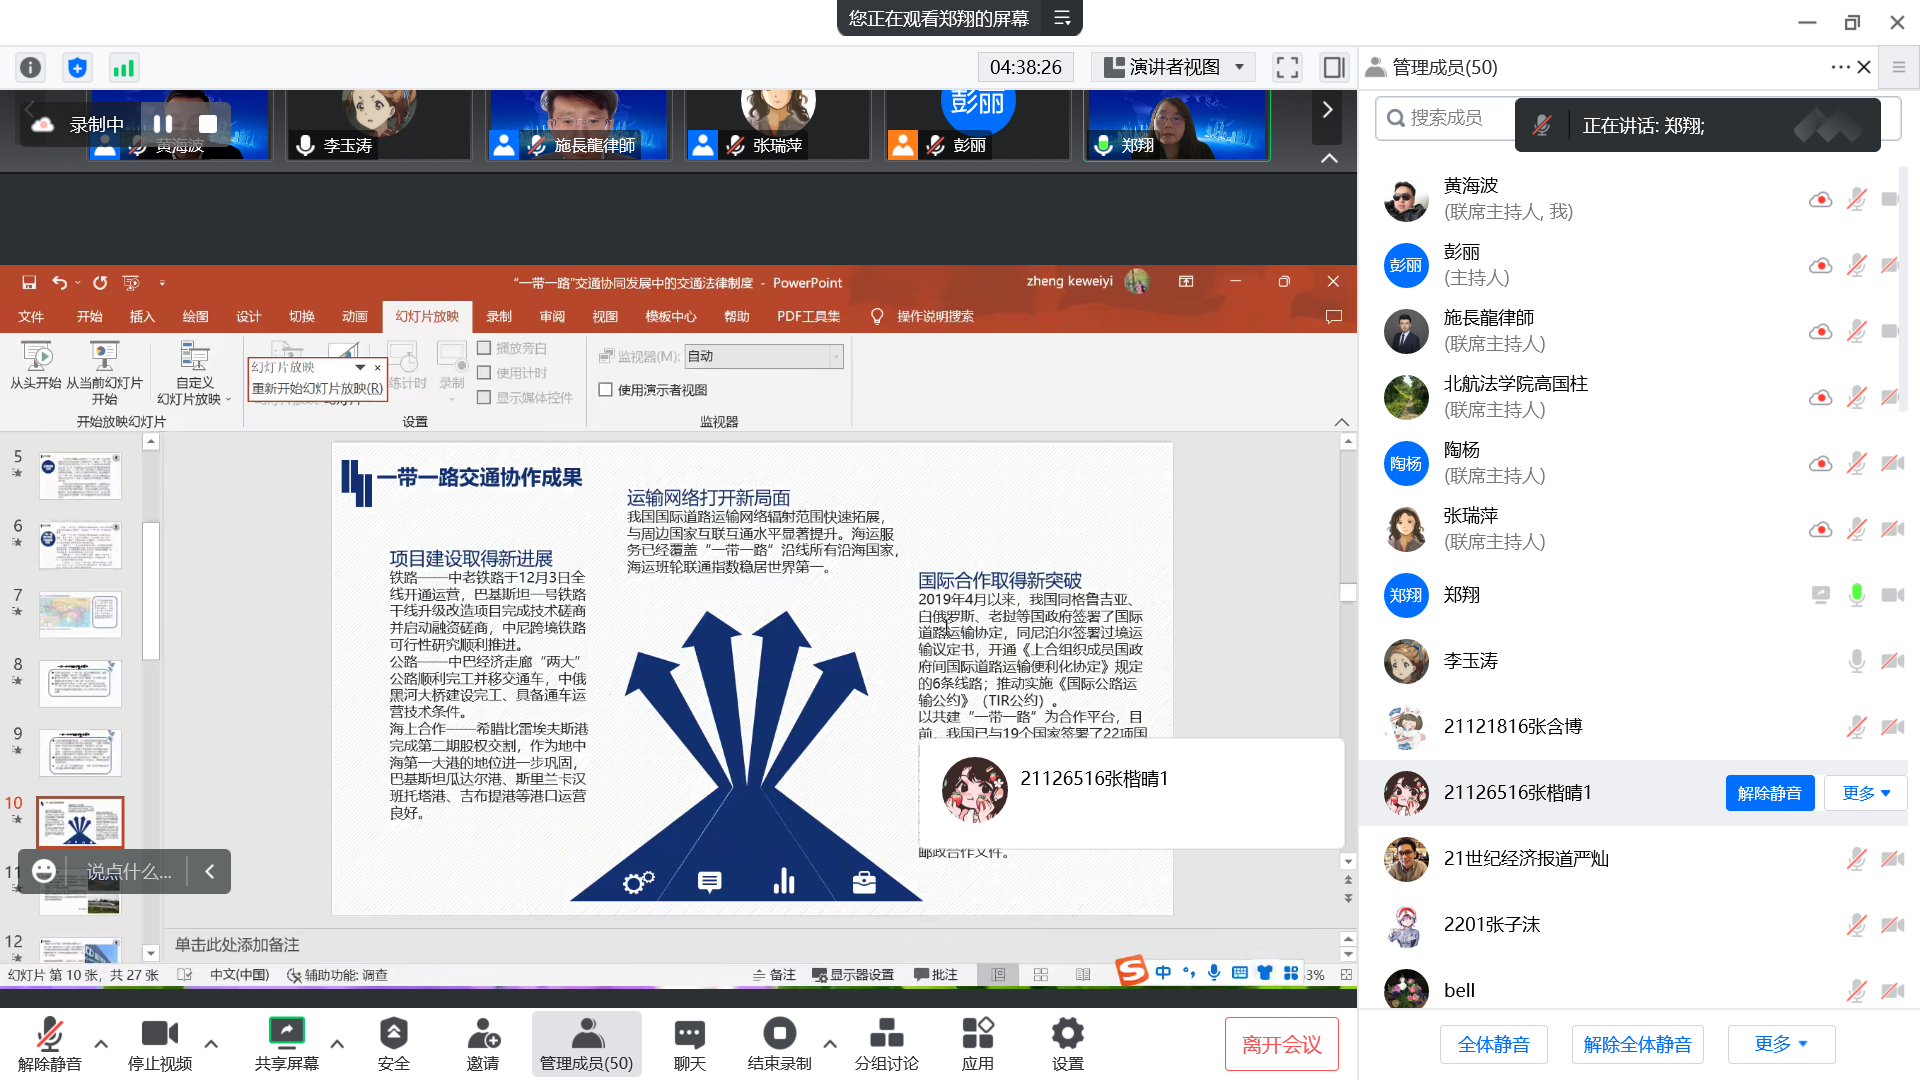The height and width of the screenshot is (1080, 1920).
Task: Open the 监视器 自动 combo box
Action: 764,356
